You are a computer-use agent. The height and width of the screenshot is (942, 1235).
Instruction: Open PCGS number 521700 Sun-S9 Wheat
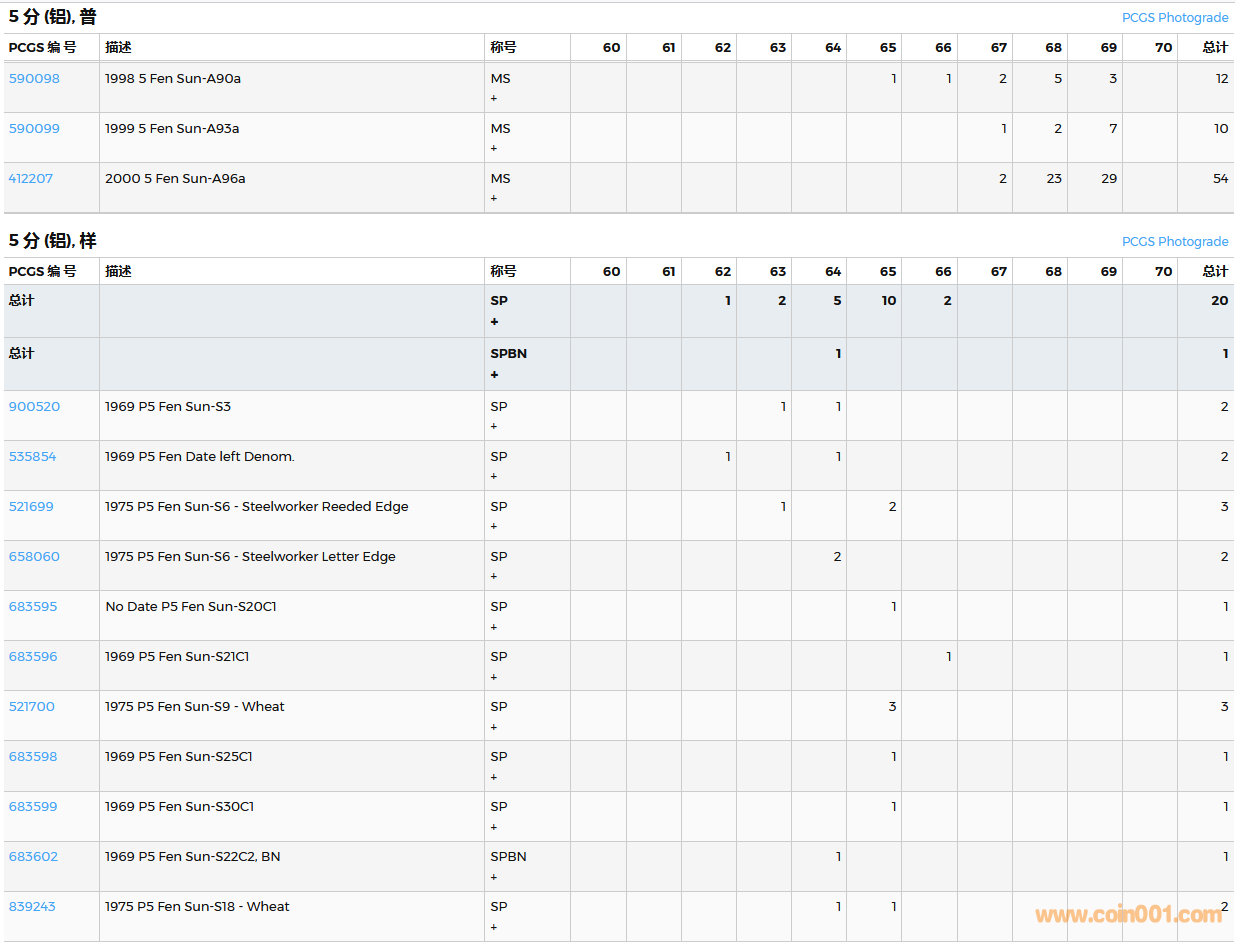(x=32, y=706)
